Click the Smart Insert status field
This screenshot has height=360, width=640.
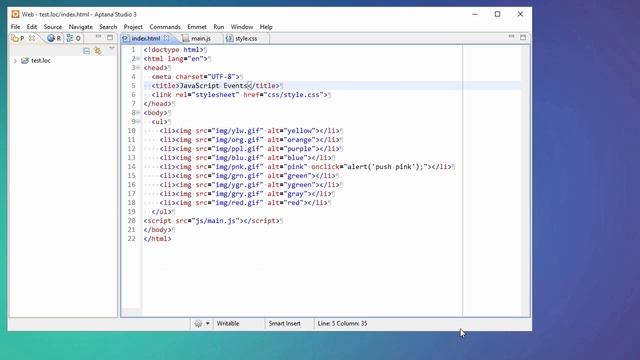click(284, 324)
